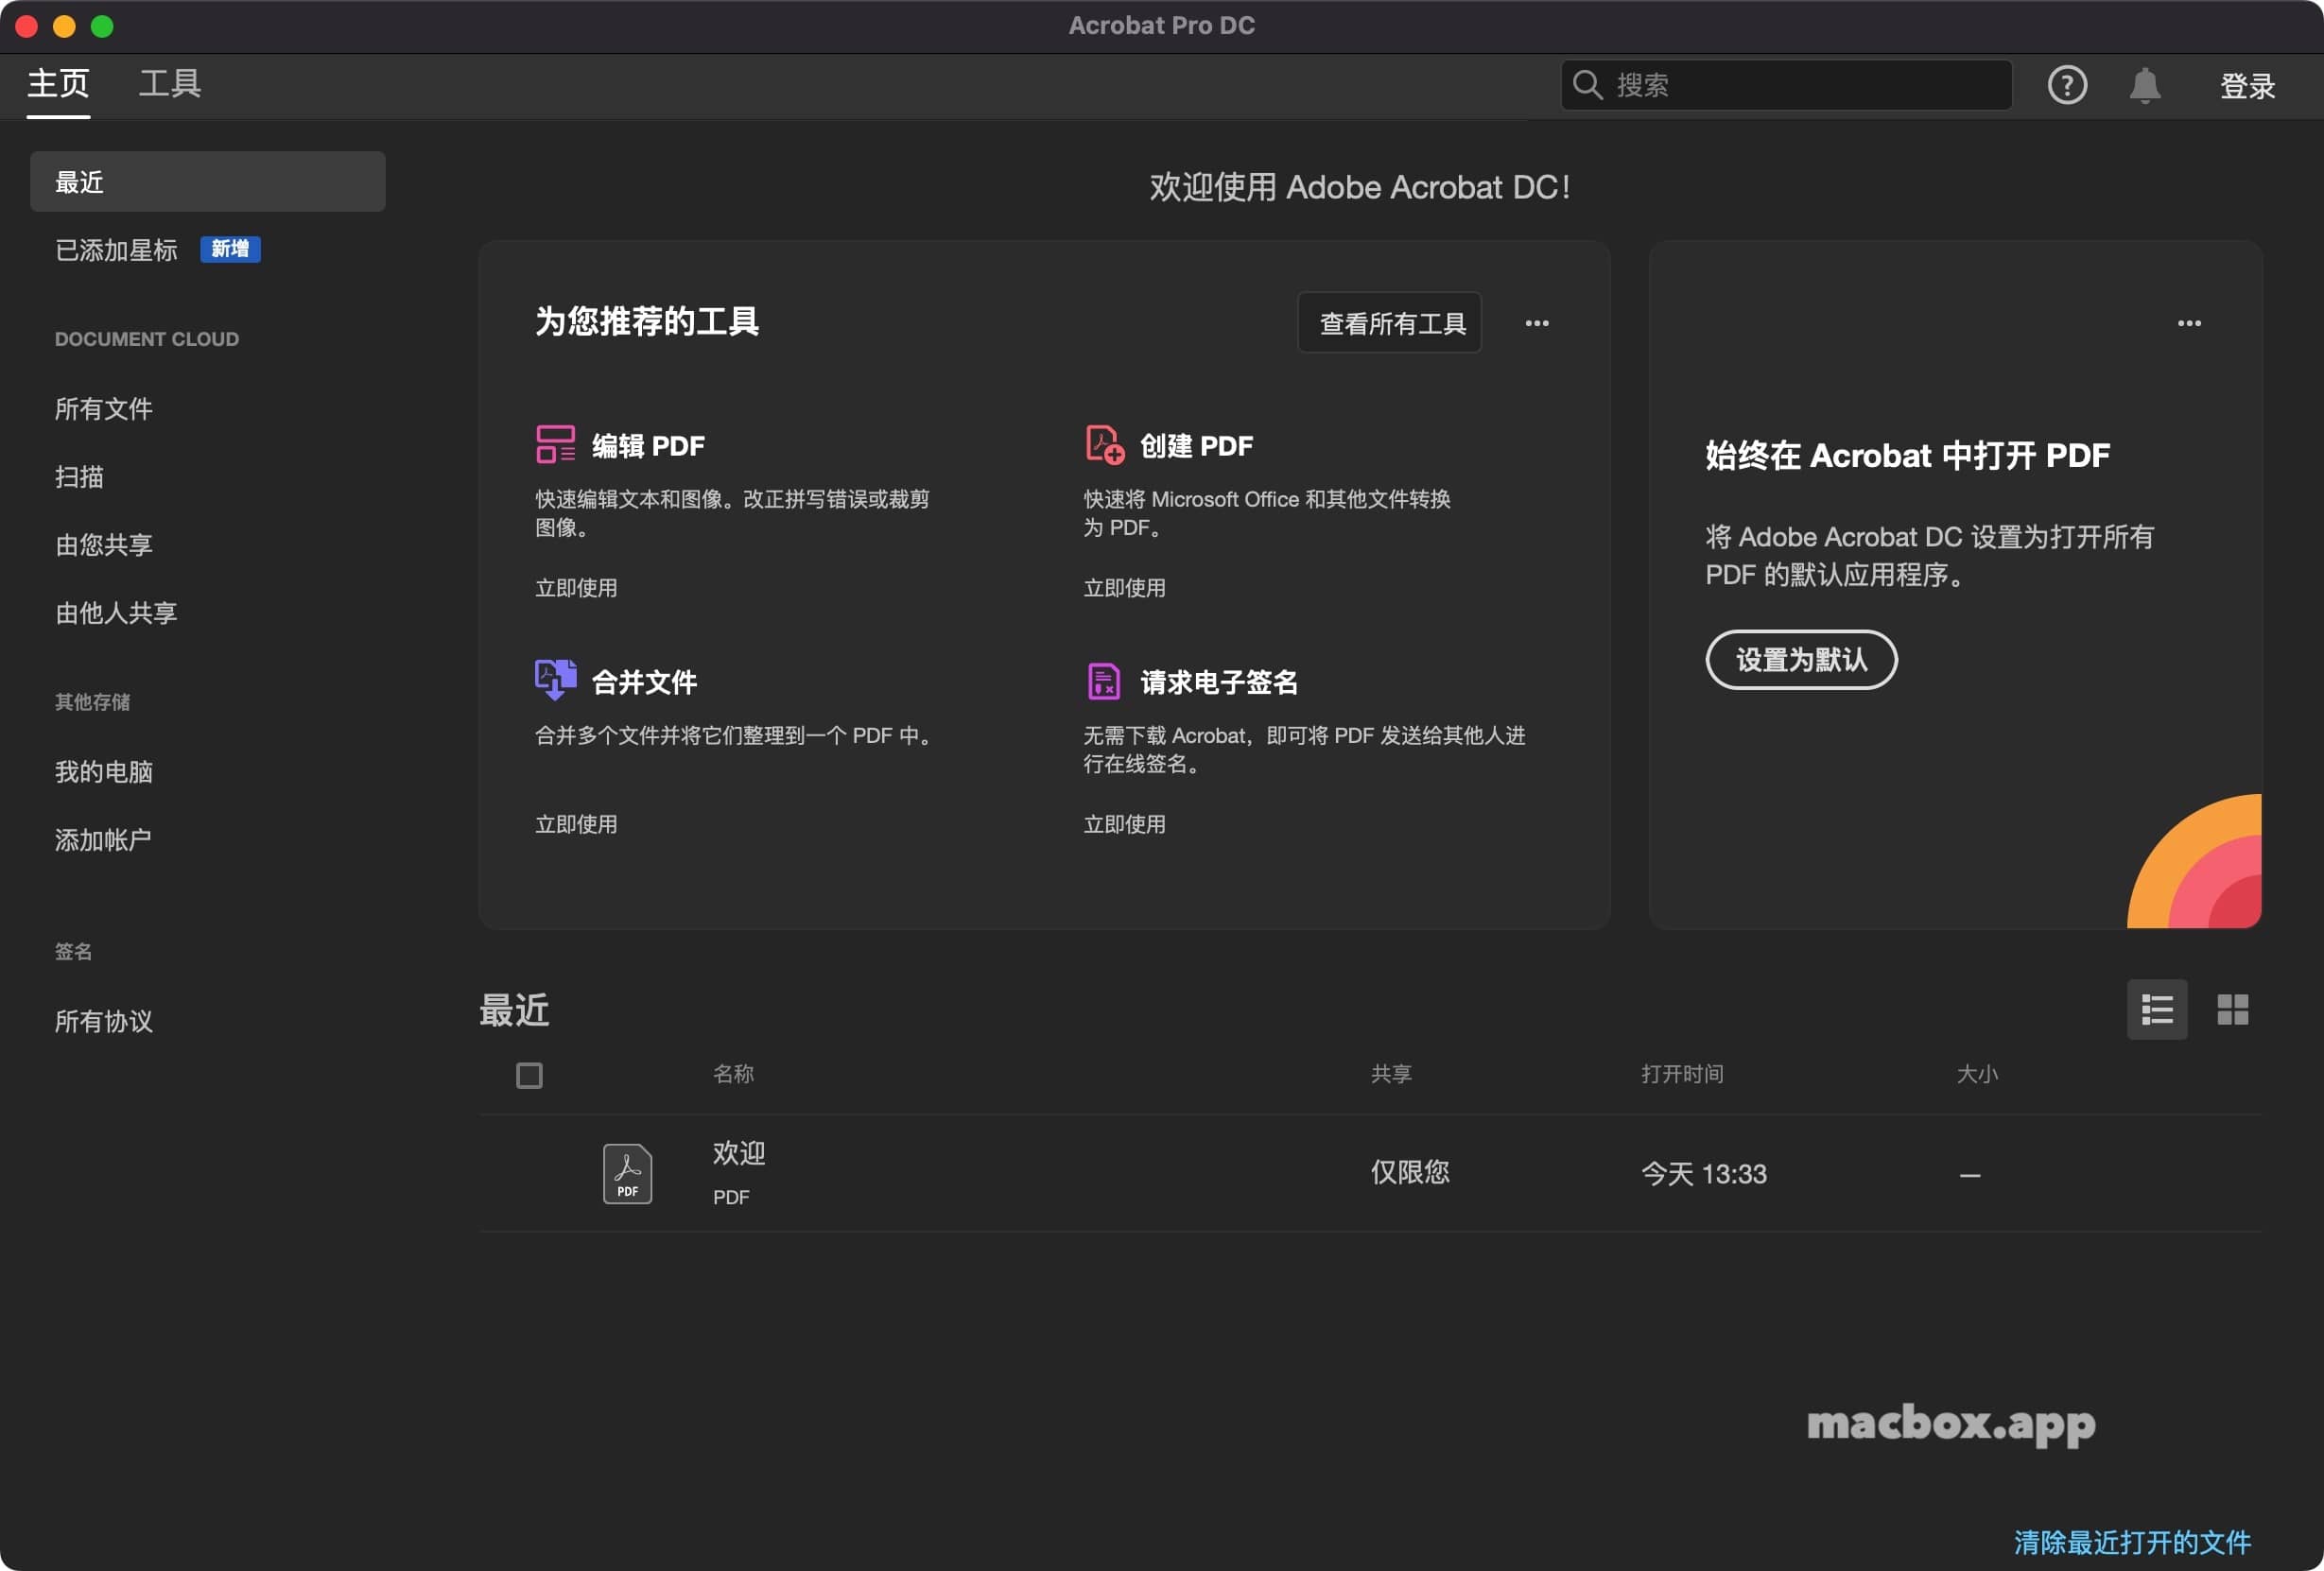2324x1571 pixels.
Task: Click the 新增 badge next to 已添加星标
Action: coord(230,249)
